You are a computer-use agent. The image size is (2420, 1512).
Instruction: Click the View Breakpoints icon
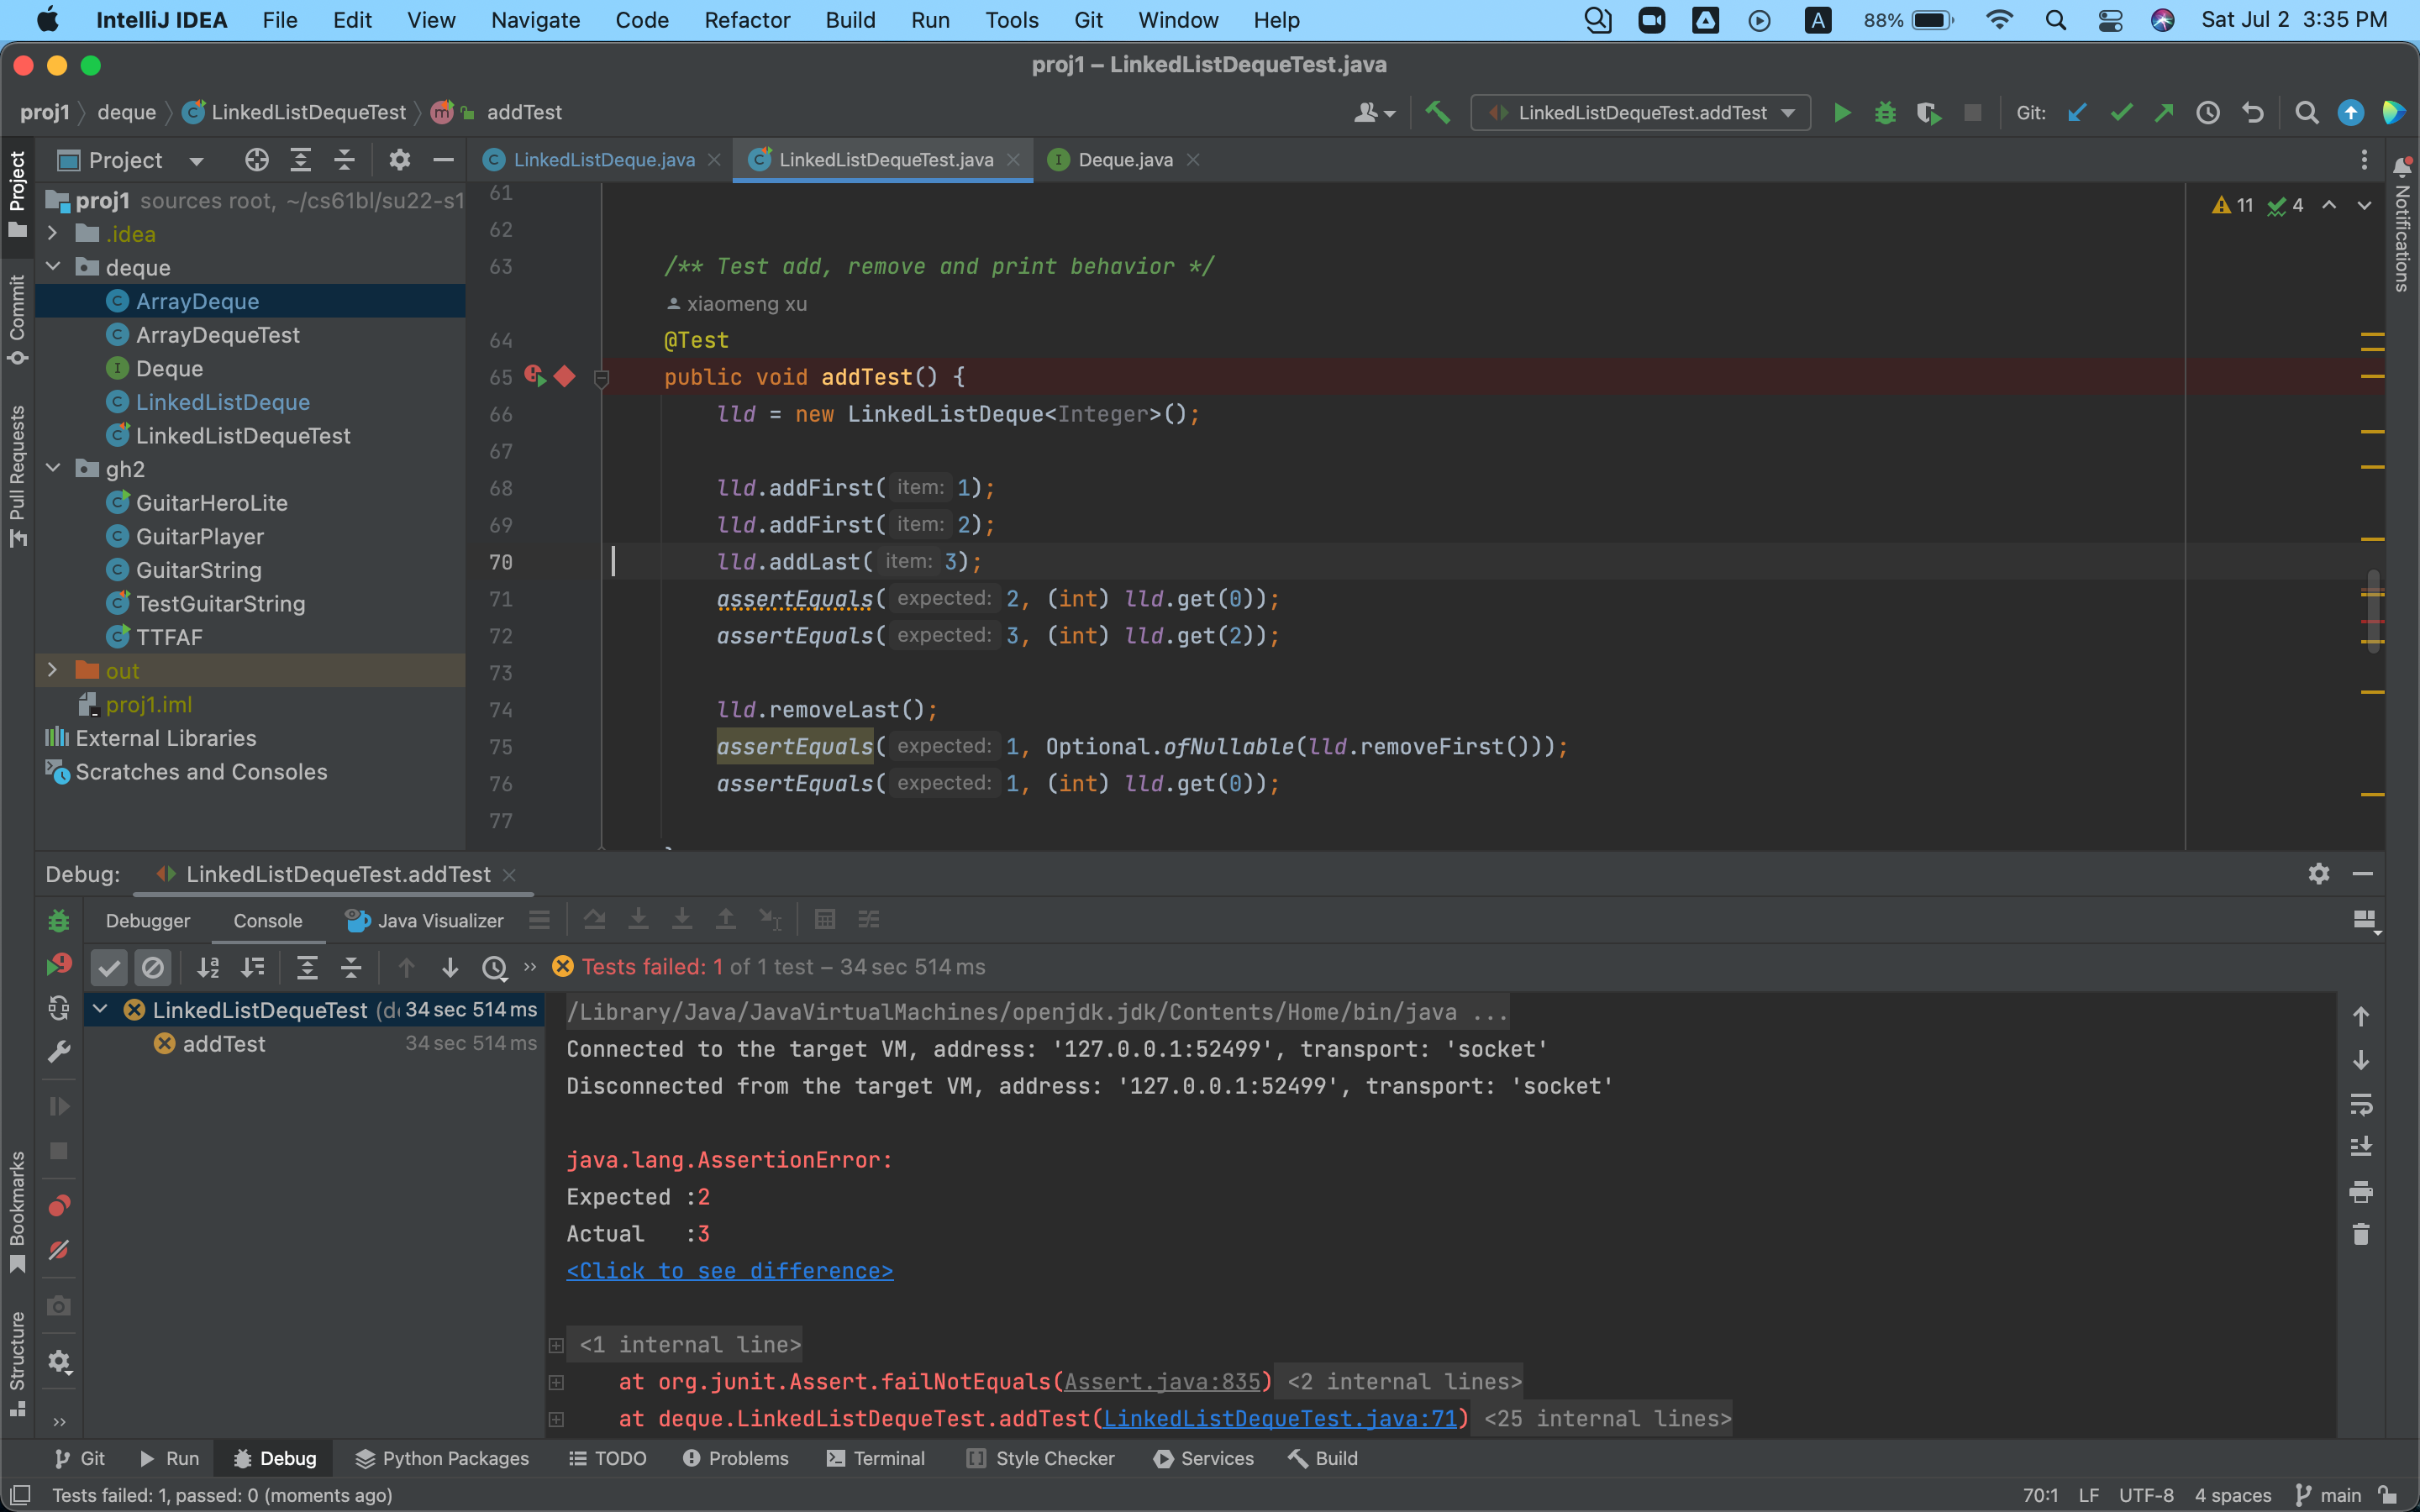coord(59,1206)
